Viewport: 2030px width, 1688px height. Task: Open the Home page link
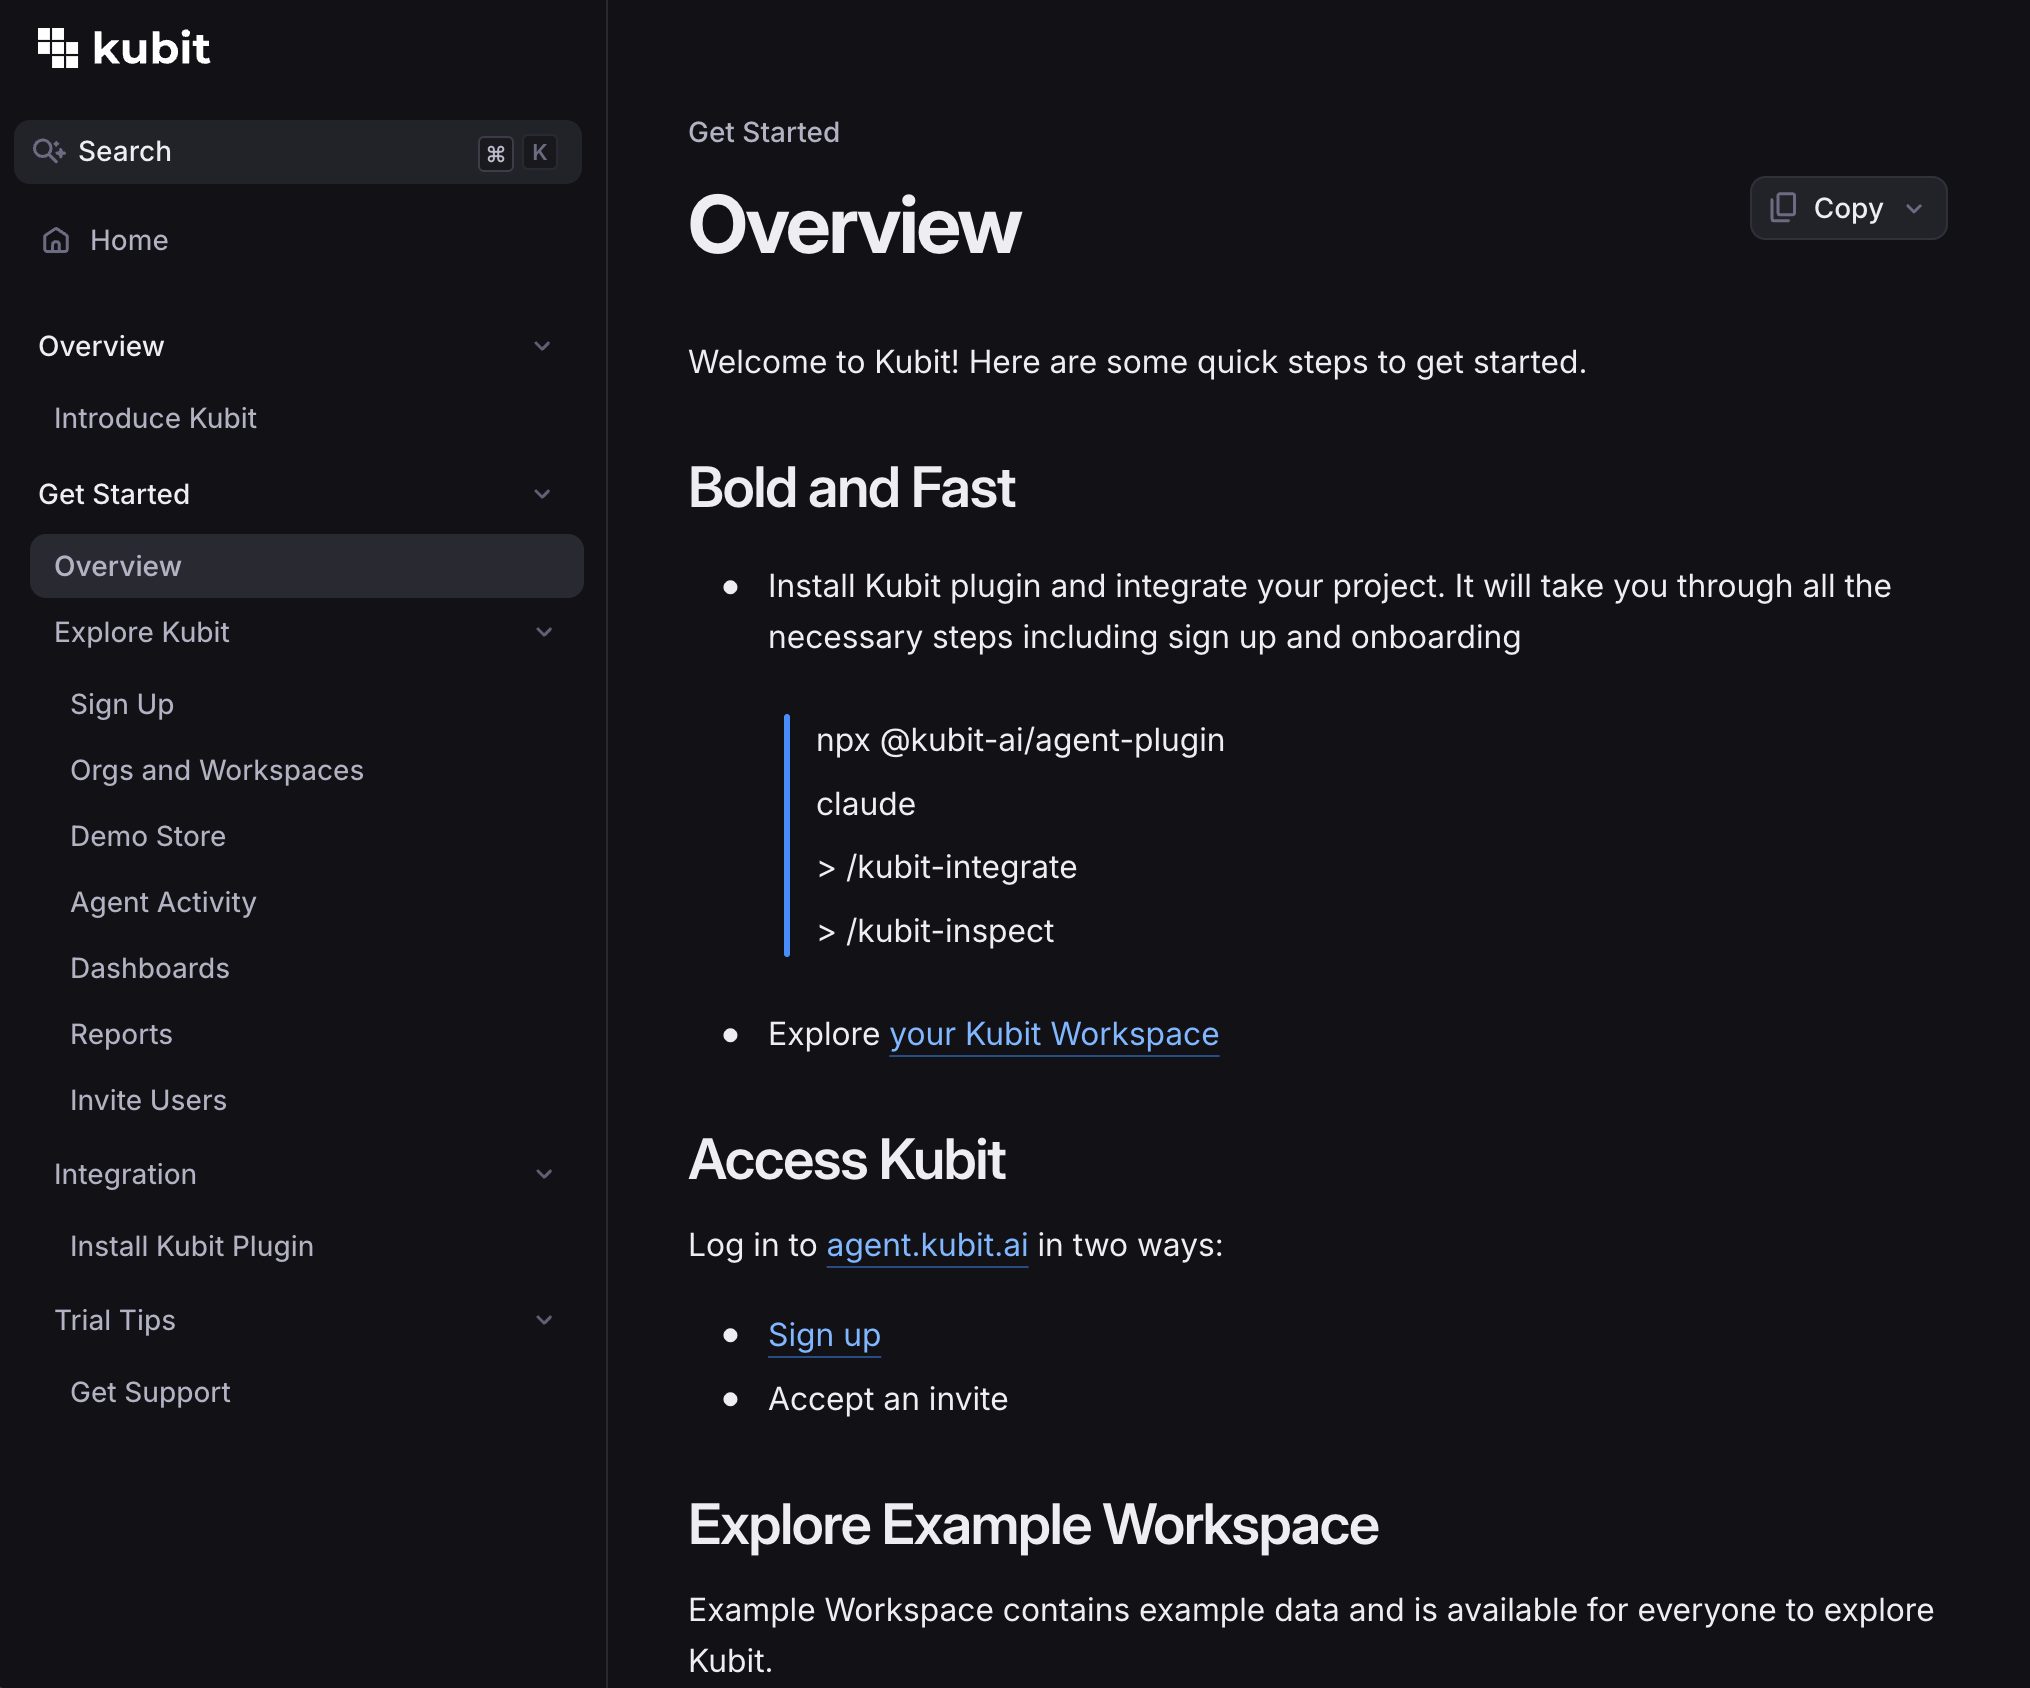point(129,240)
